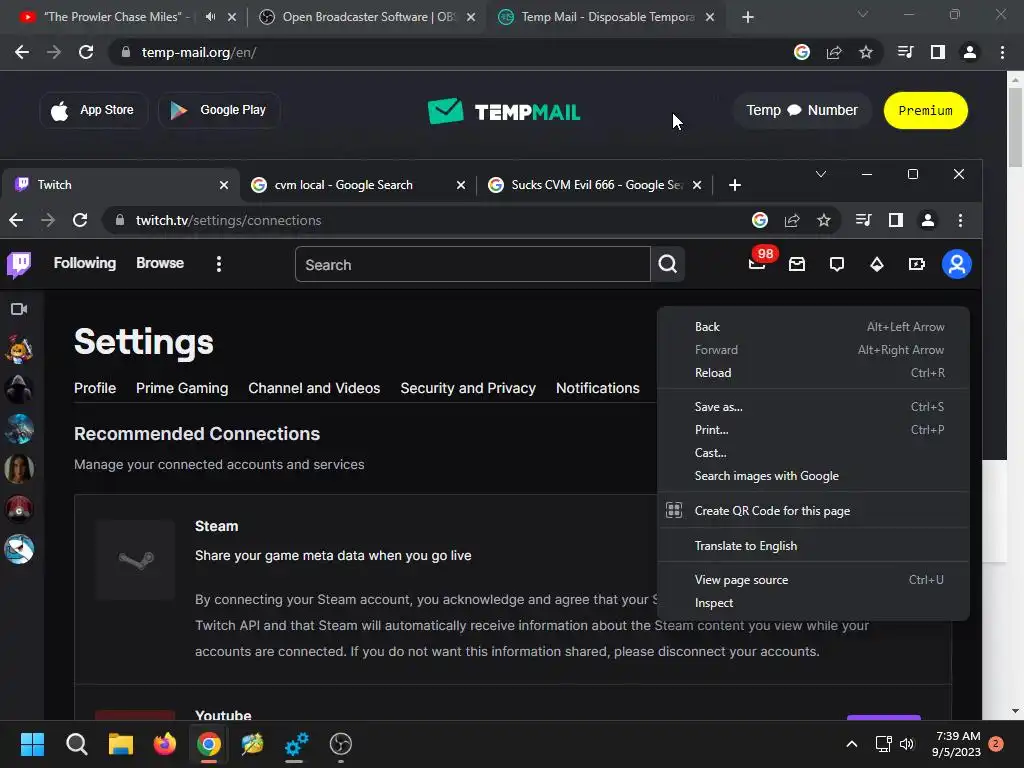Click the Browse link in Twitch nav
The width and height of the screenshot is (1024, 768).
[160, 263]
